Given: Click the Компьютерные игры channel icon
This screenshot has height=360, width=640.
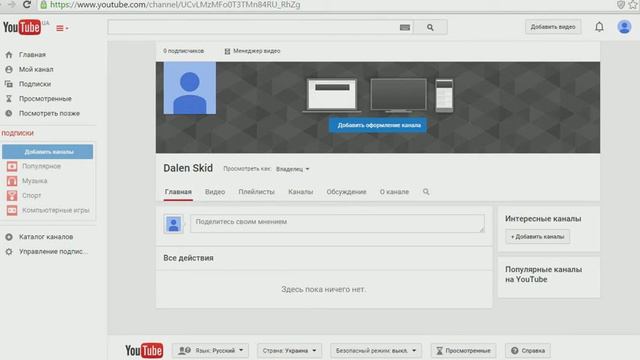Looking at the screenshot, I should tap(12, 210).
